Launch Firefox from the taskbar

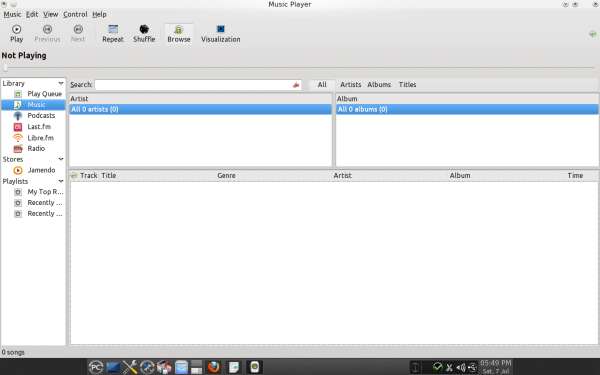pyautogui.click(x=214, y=367)
